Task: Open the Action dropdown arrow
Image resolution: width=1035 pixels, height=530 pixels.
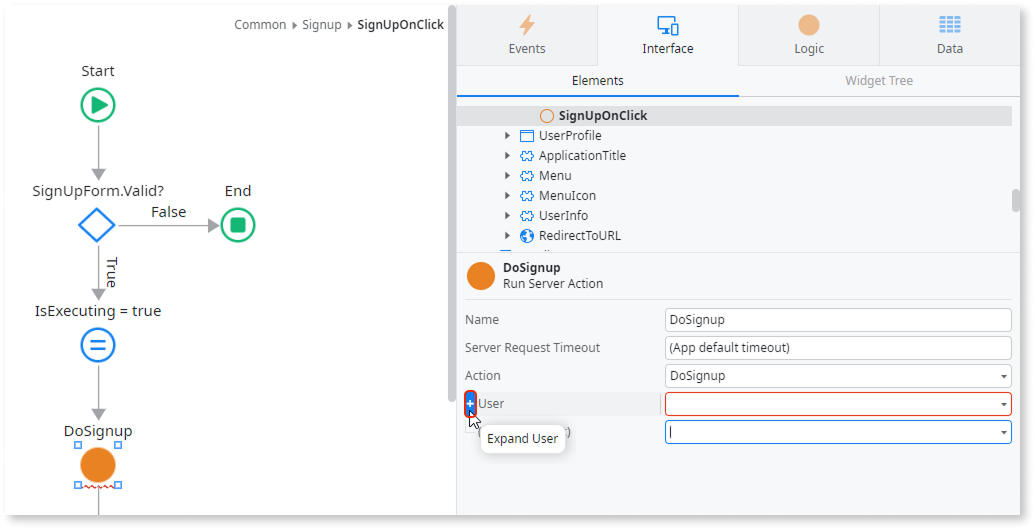Action: 1003,376
